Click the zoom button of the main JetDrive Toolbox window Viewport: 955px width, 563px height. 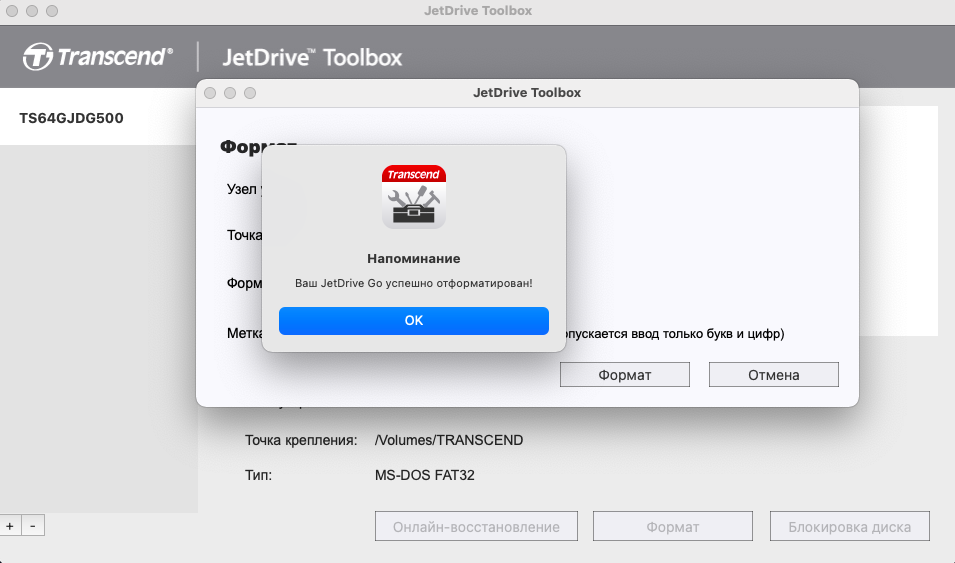click(52, 11)
